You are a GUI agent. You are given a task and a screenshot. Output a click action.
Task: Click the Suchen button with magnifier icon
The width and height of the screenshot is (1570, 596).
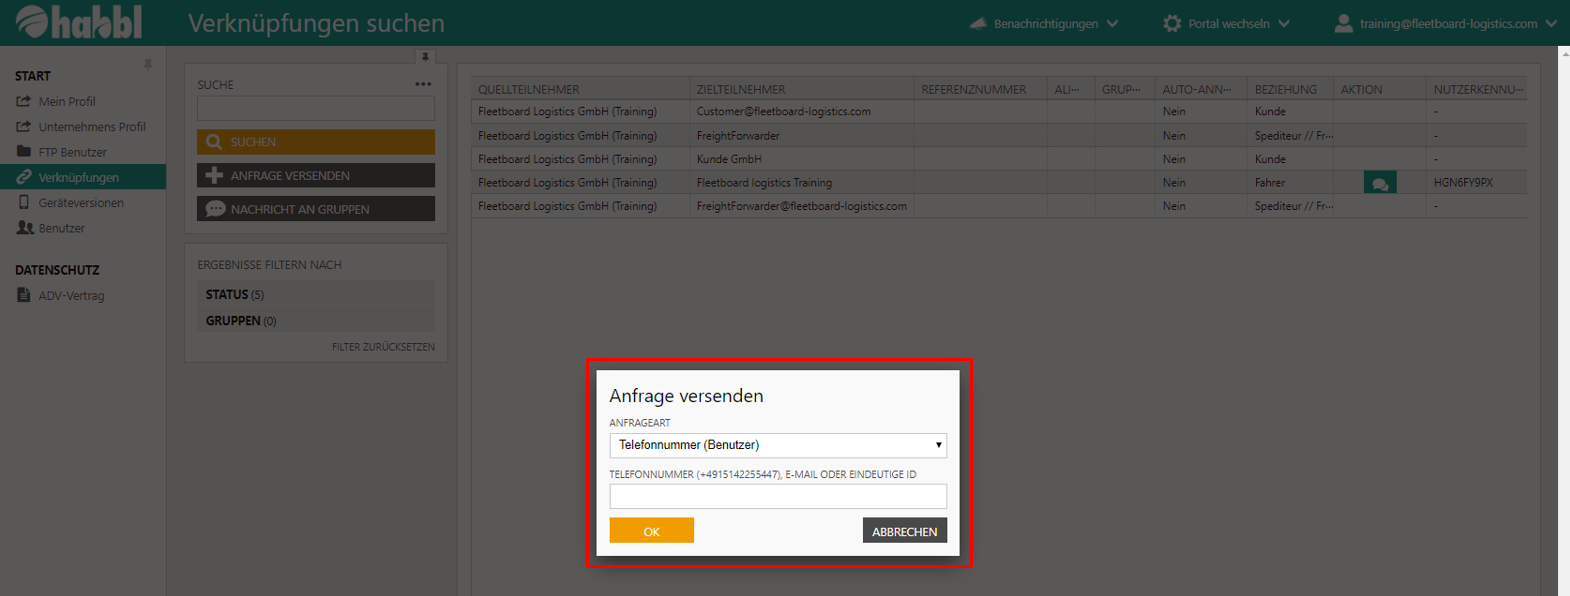pos(315,142)
